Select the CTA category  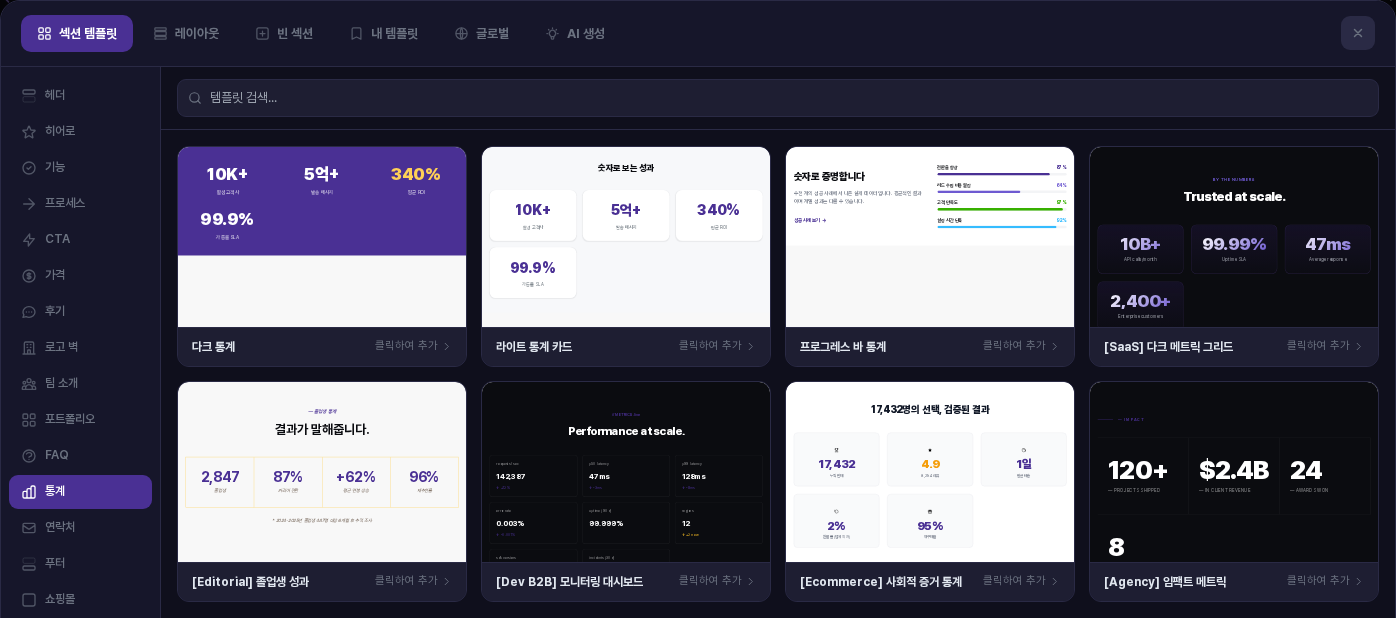tap(80, 239)
